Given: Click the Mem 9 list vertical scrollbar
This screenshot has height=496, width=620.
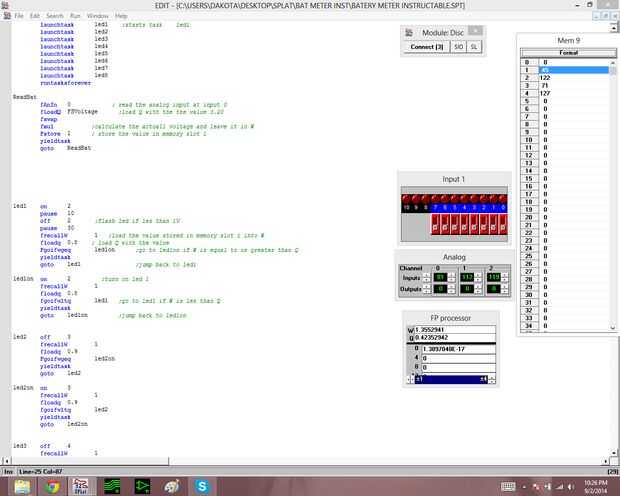Looking at the screenshot, I should 613,195.
